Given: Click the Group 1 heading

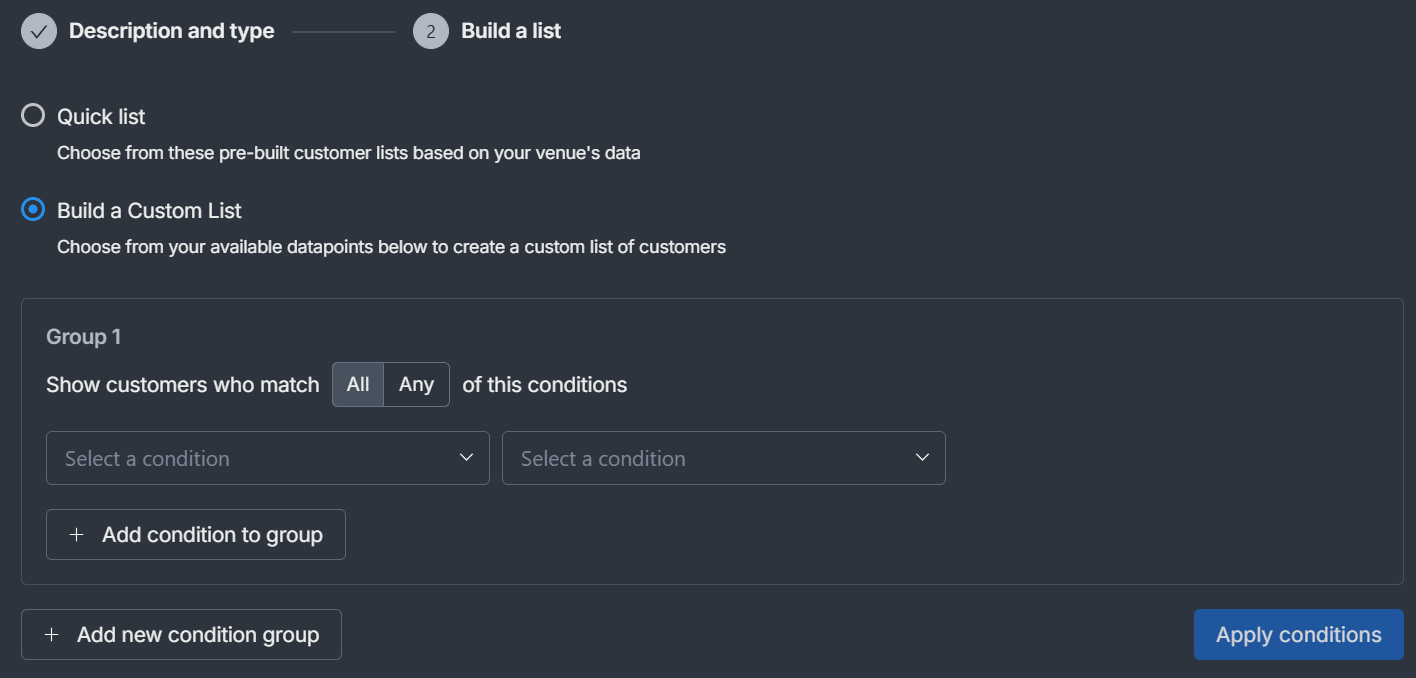Looking at the screenshot, I should click(x=83, y=337).
